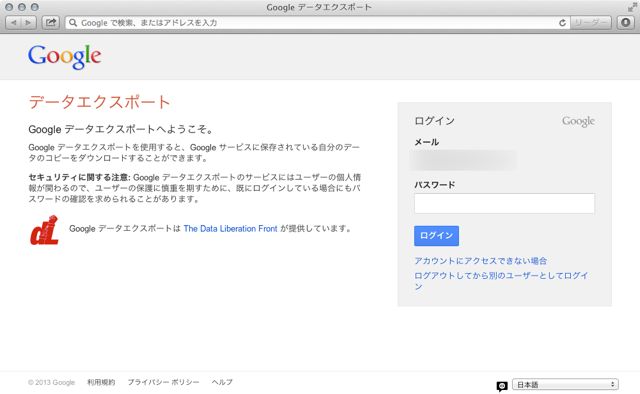Viewport: 640px width, 394px height.
Task: Click the パスワード password input field
Action: click(x=504, y=203)
